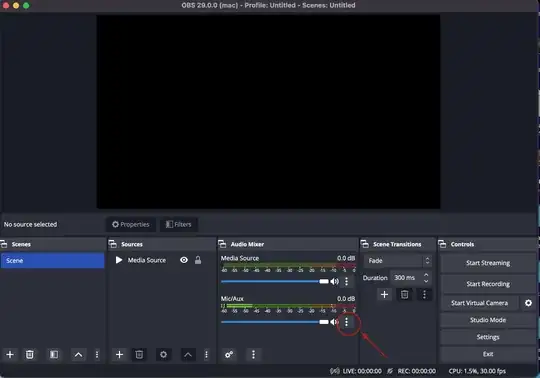Pop out the Sources dock icon
Screen dimensions: 540x378
(x=113, y=244)
